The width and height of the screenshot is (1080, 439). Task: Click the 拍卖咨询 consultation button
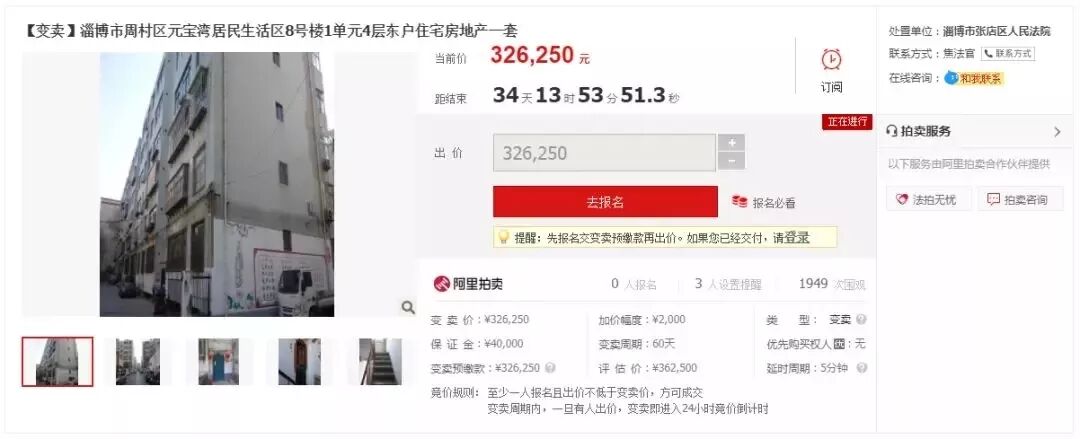(1019, 200)
